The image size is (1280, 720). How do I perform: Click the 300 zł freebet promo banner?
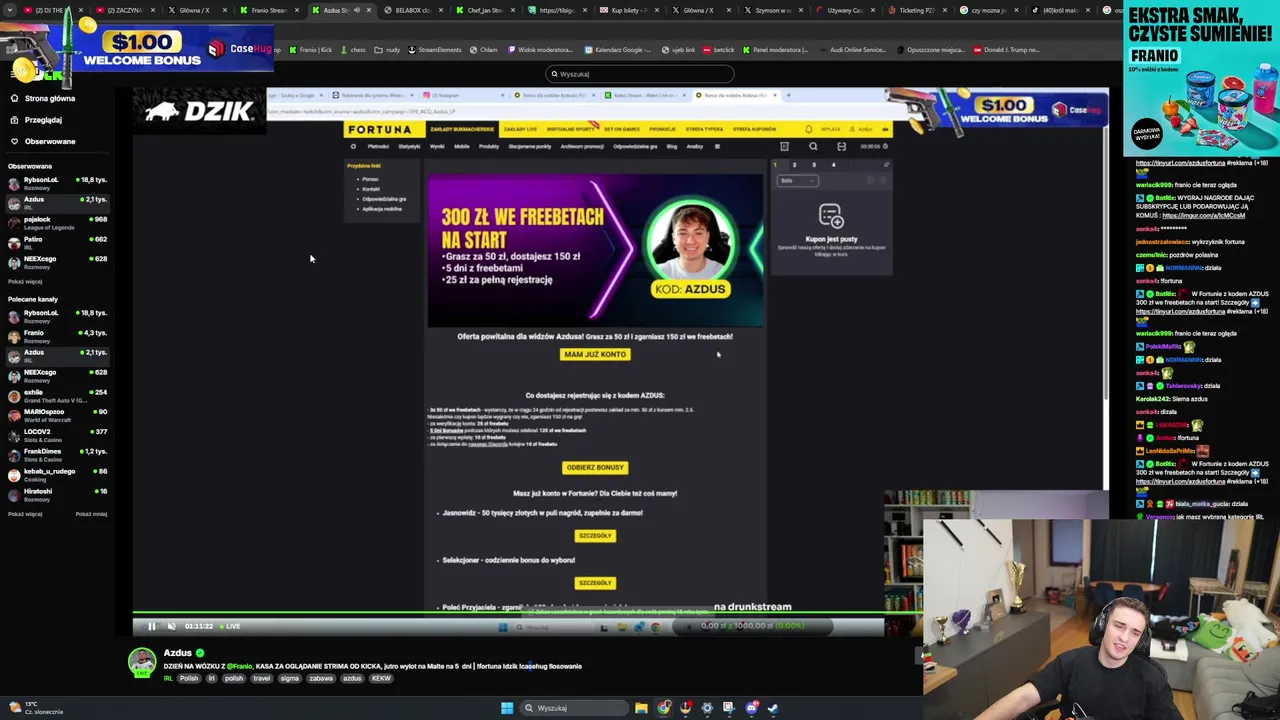595,251
